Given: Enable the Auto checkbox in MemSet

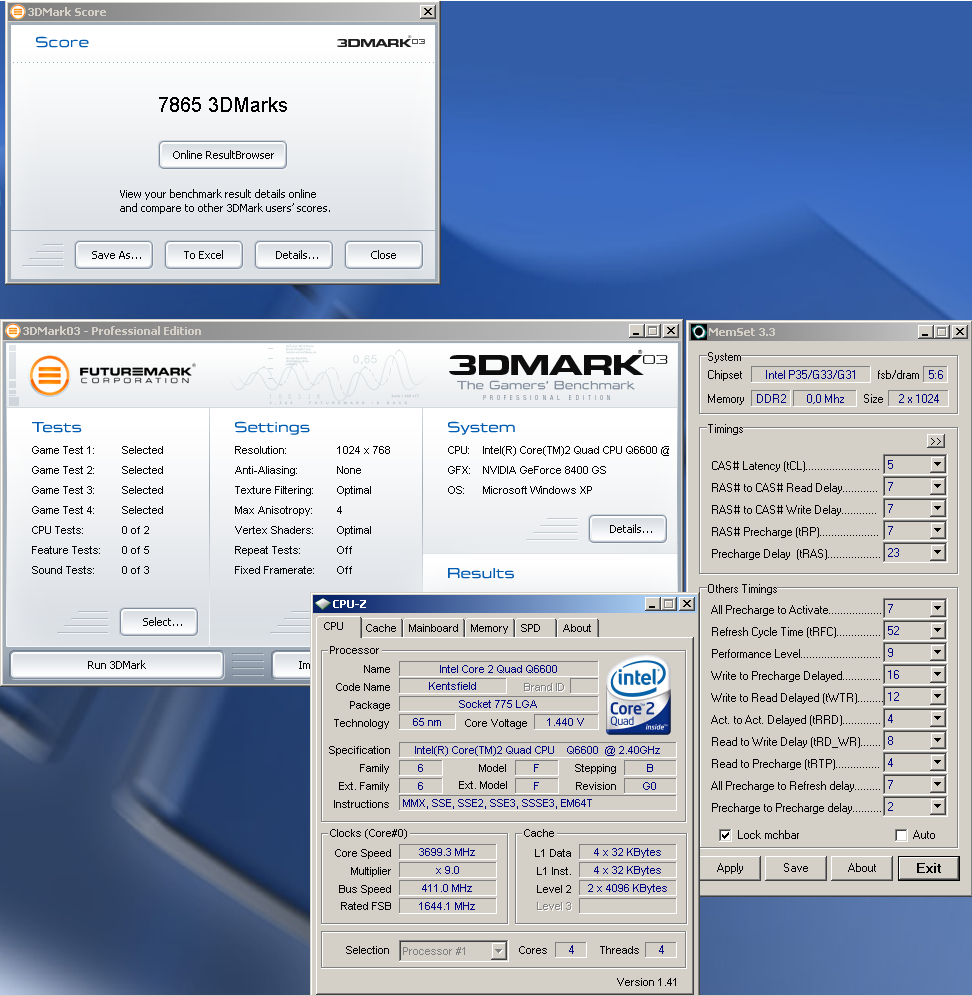Looking at the screenshot, I should pyautogui.click(x=901, y=835).
